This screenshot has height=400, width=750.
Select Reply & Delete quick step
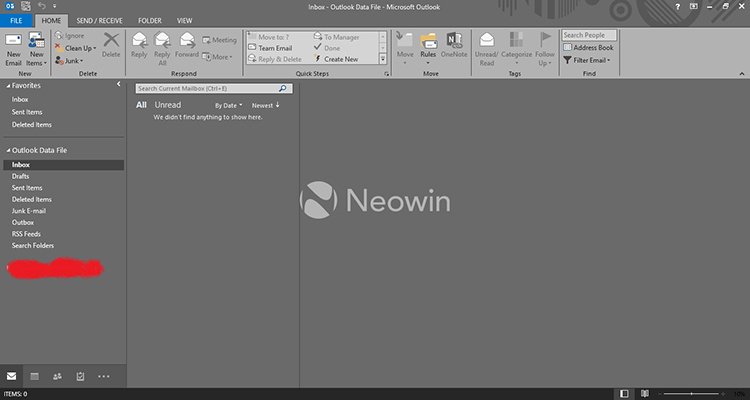tap(275, 59)
